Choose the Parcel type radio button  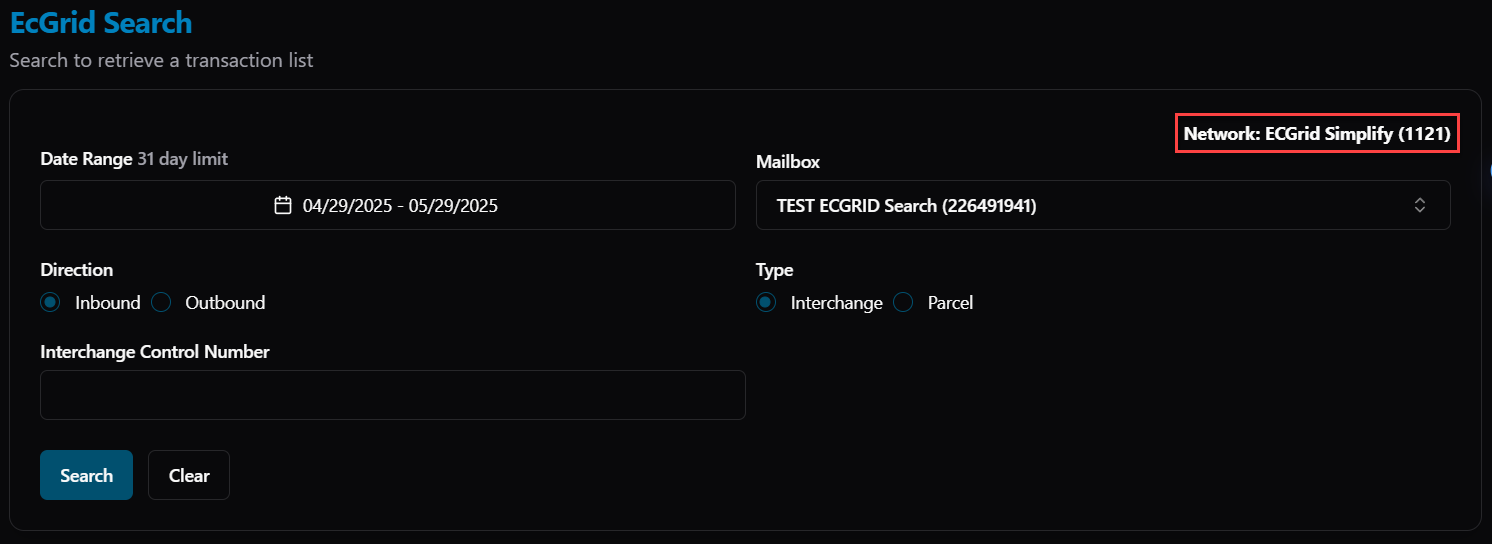tap(903, 302)
